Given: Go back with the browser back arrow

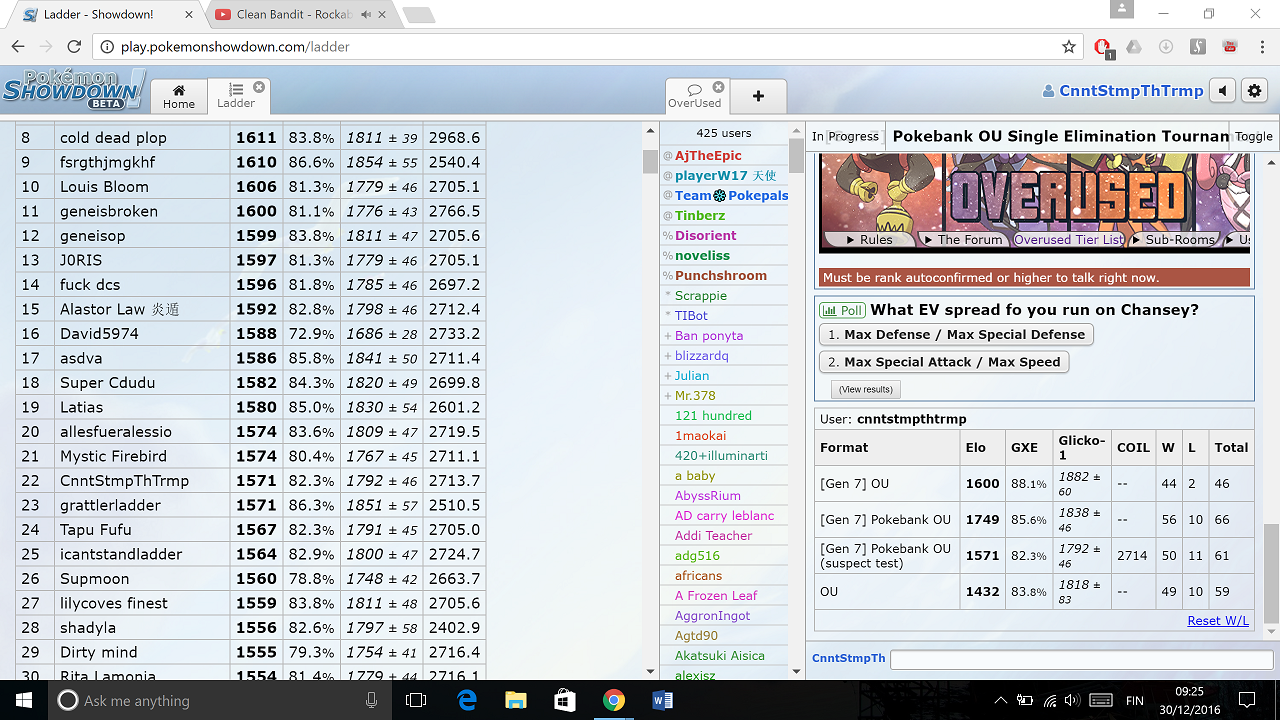Looking at the screenshot, I should pyautogui.click(x=18, y=47).
